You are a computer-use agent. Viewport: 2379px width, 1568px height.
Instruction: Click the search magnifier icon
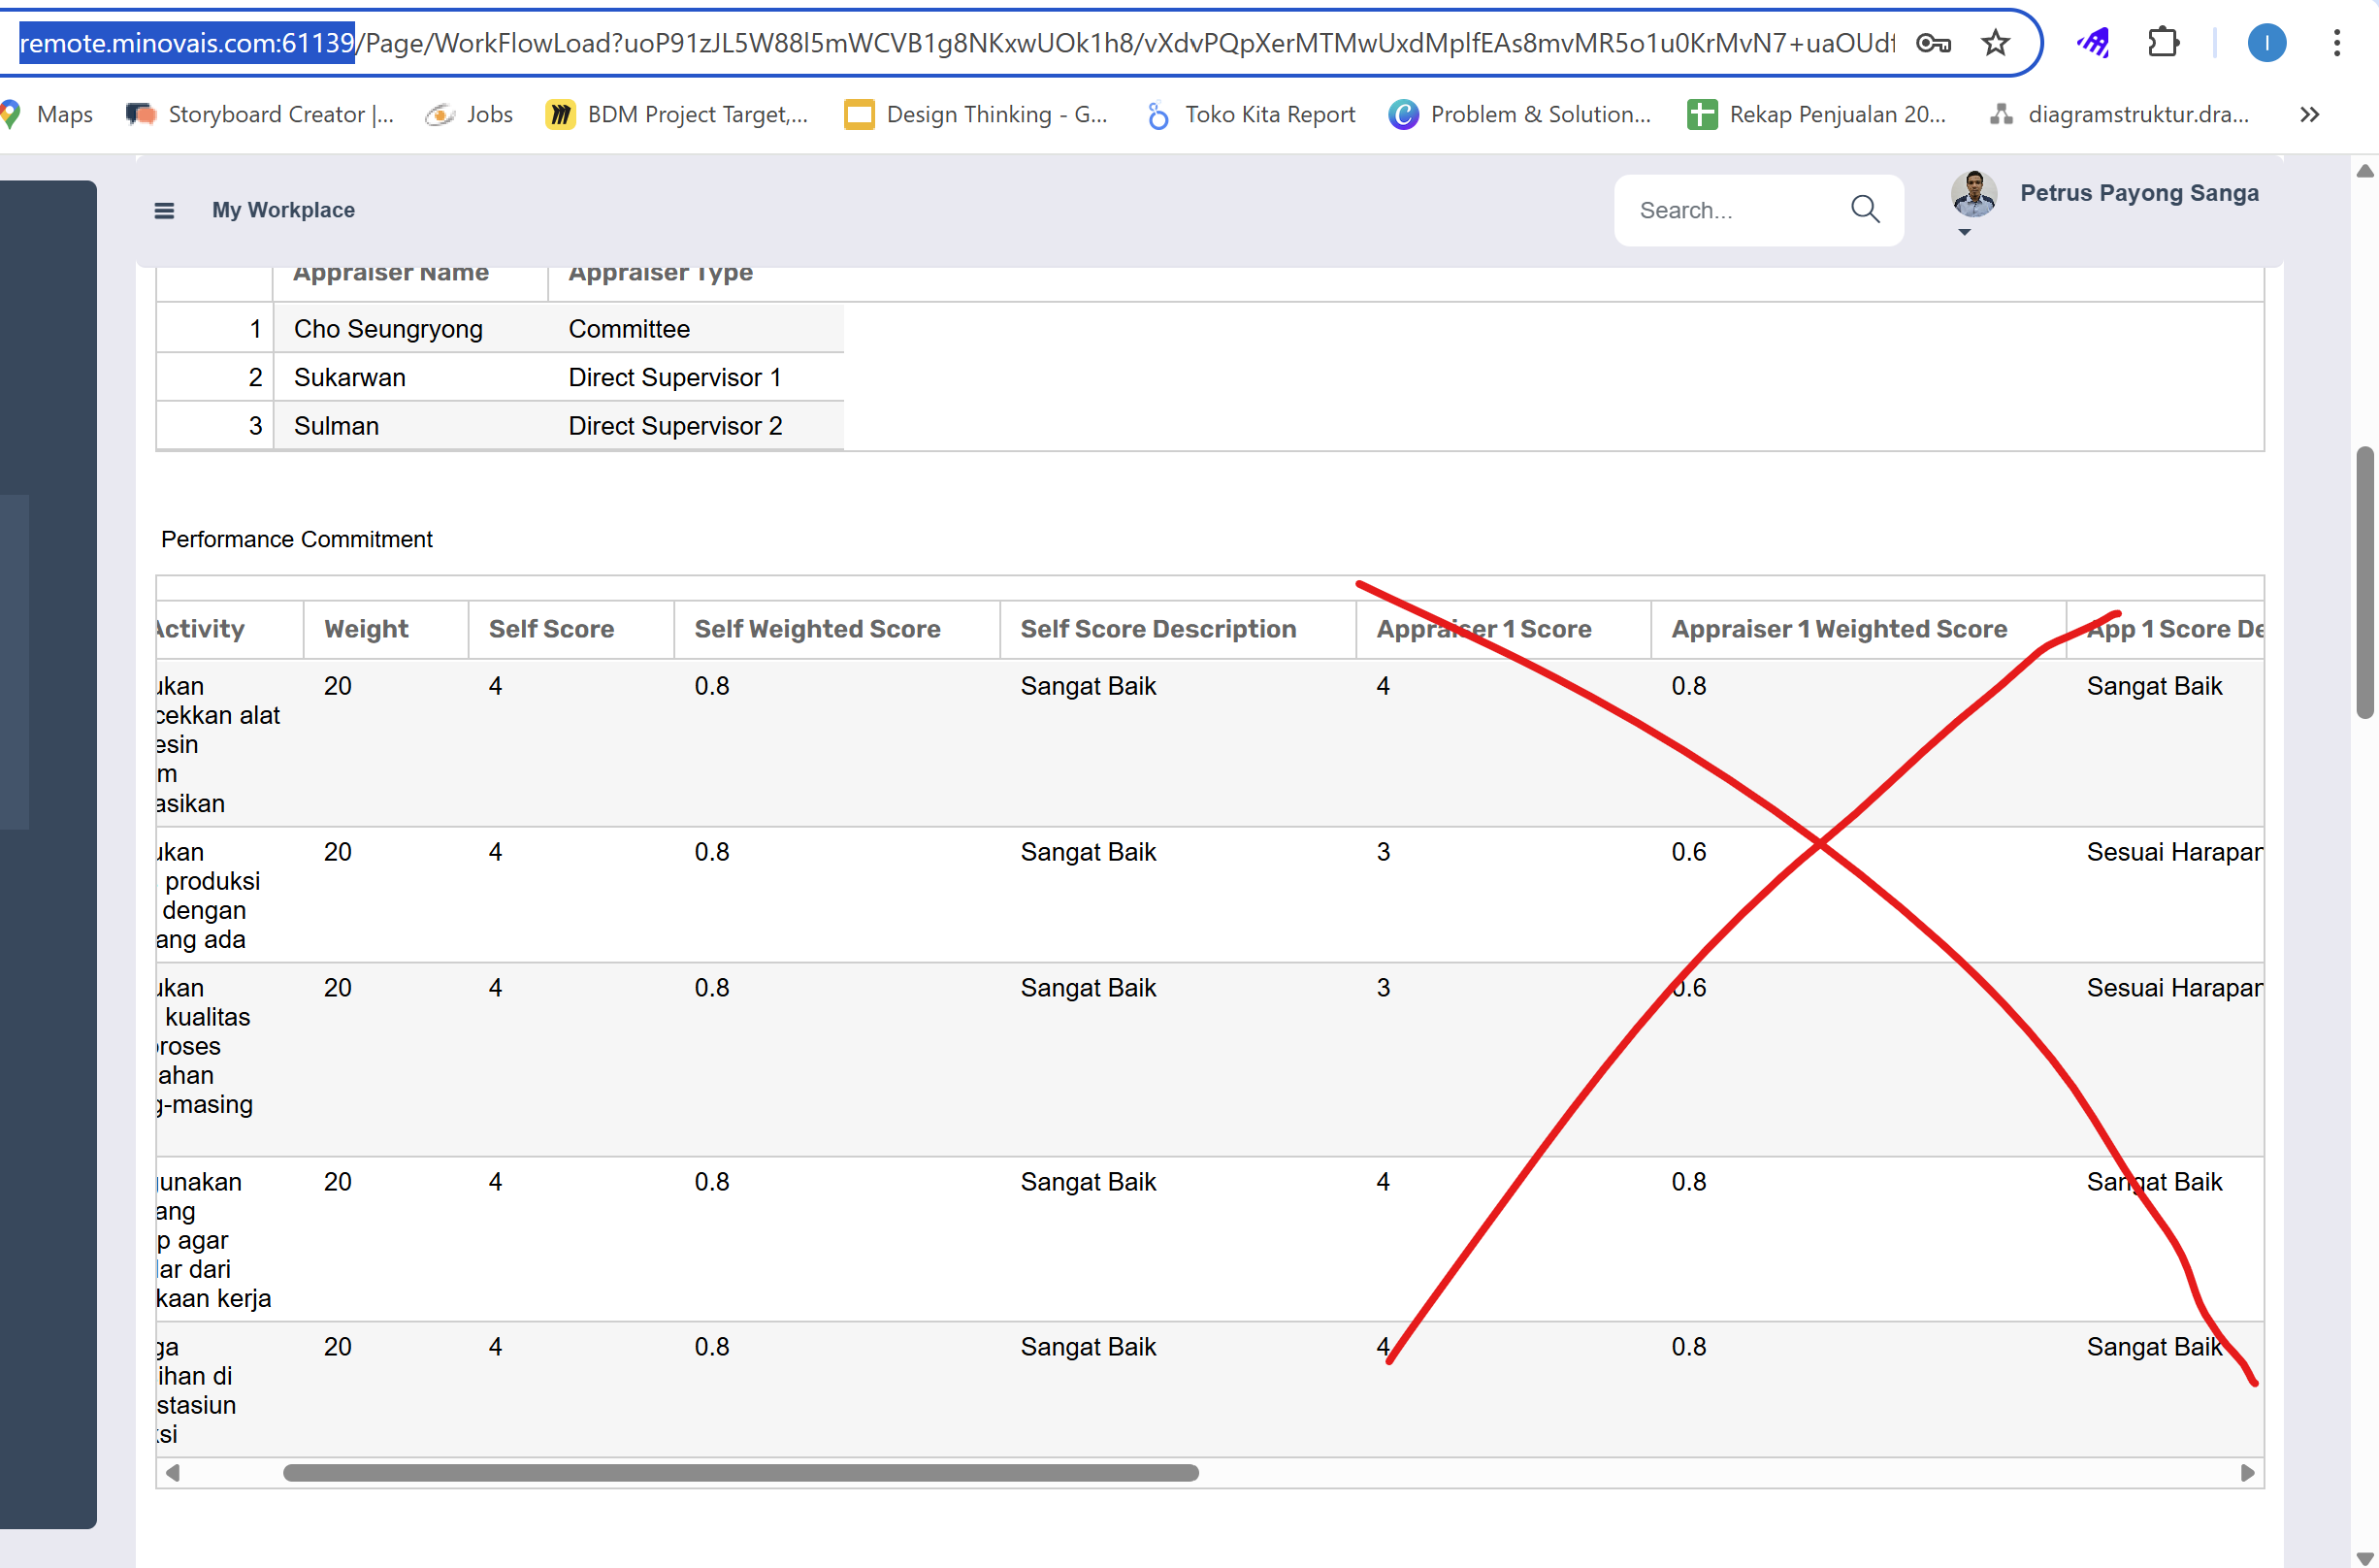[x=1864, y=209]
